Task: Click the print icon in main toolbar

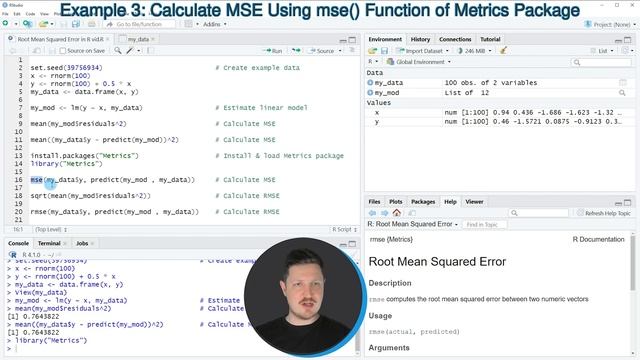Action: [x=91, y=24]
